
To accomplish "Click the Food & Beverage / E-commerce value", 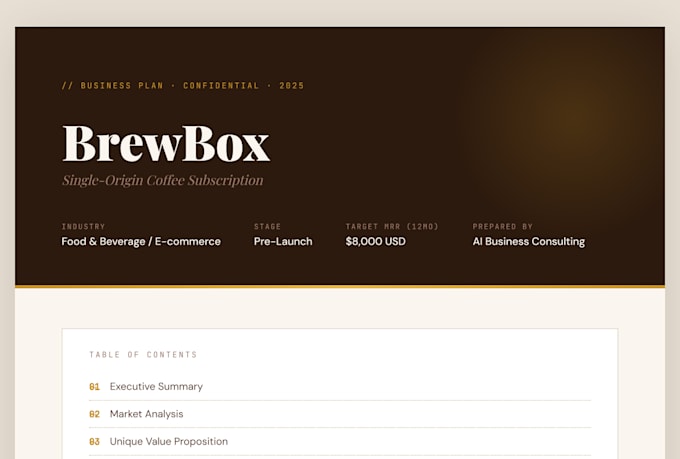I will pos(141,241).
